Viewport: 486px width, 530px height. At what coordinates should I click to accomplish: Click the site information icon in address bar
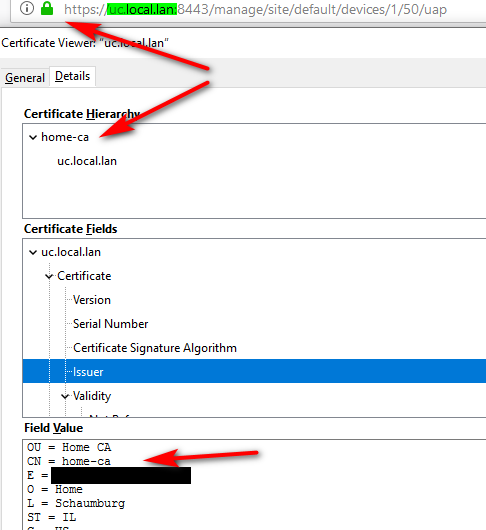27,8
